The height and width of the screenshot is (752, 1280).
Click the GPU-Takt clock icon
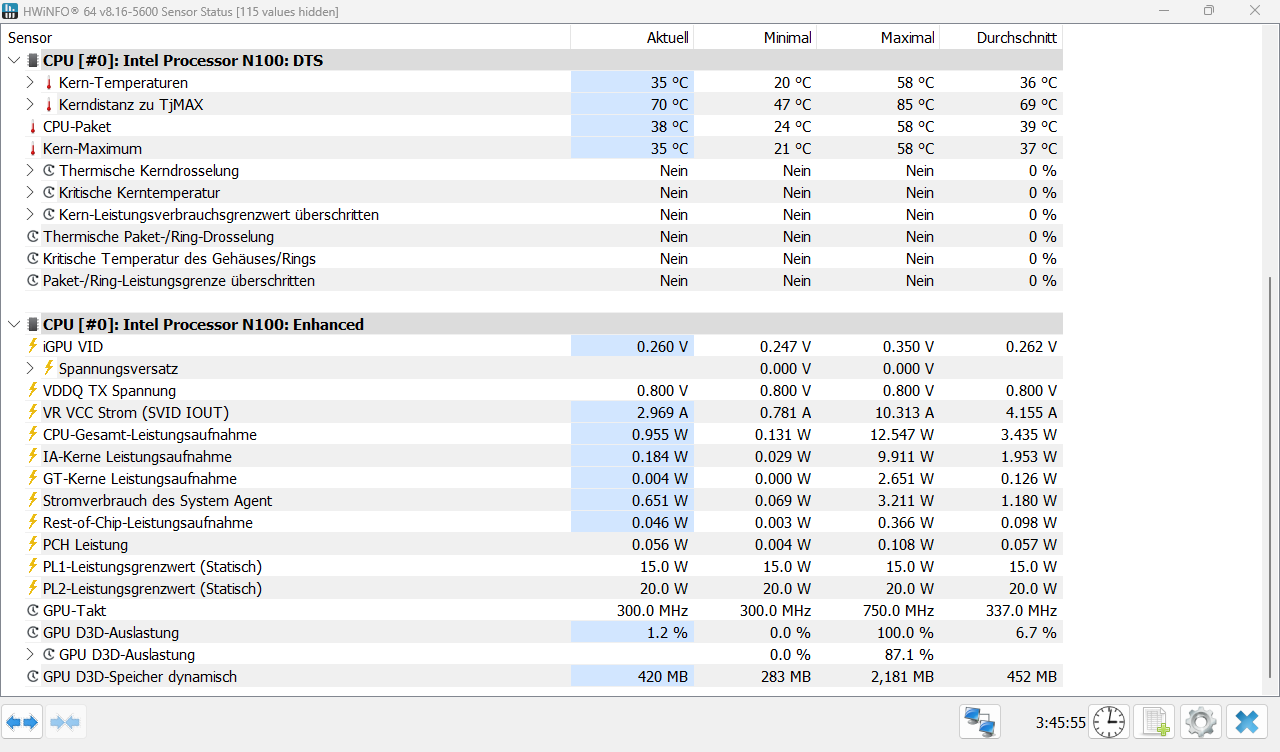(33, 611)
